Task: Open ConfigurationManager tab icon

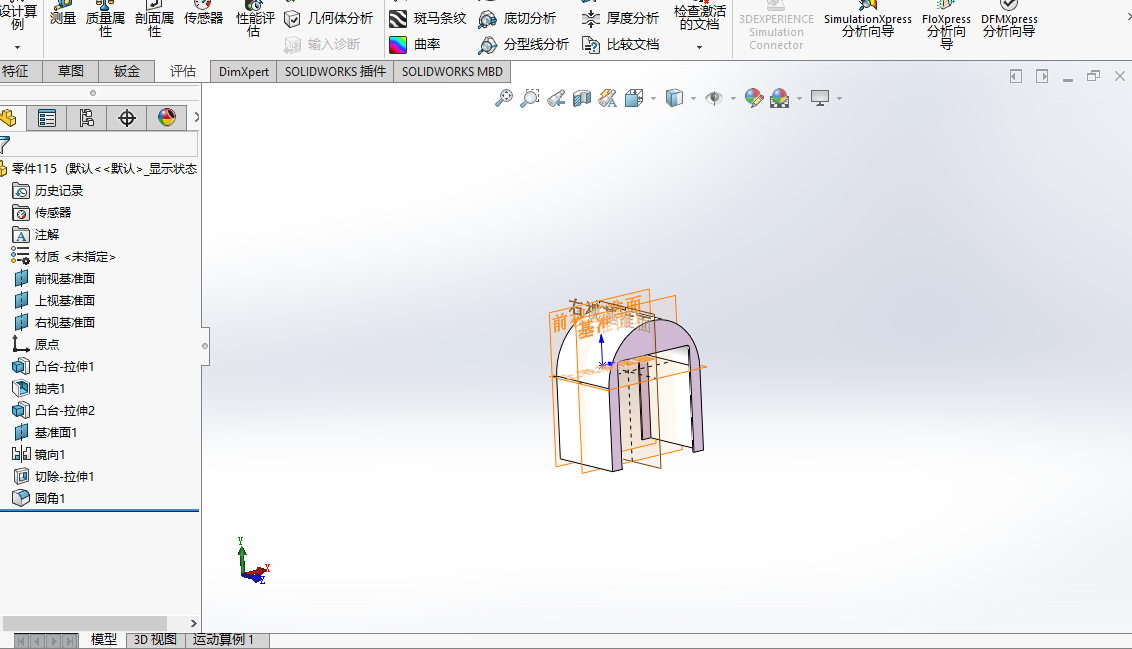Action: (x=87, y=118)
